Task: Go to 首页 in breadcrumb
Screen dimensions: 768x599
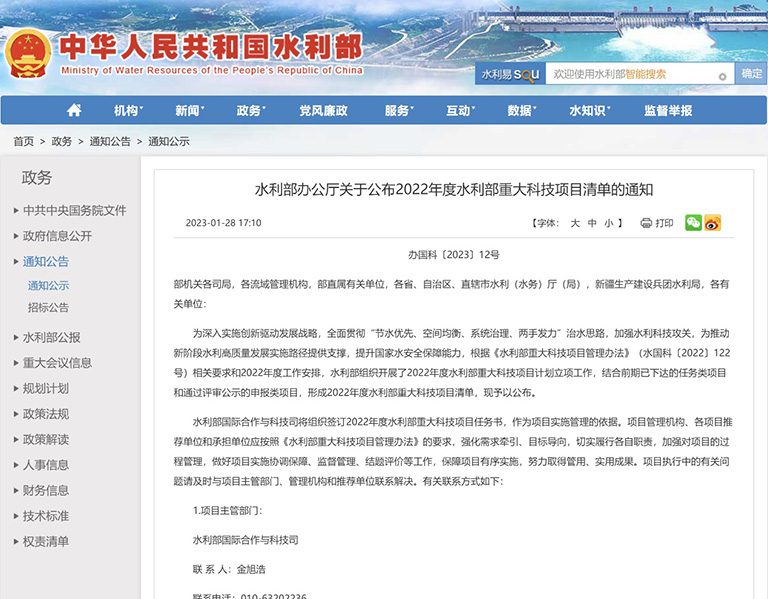Action: [x=24, y=142]
